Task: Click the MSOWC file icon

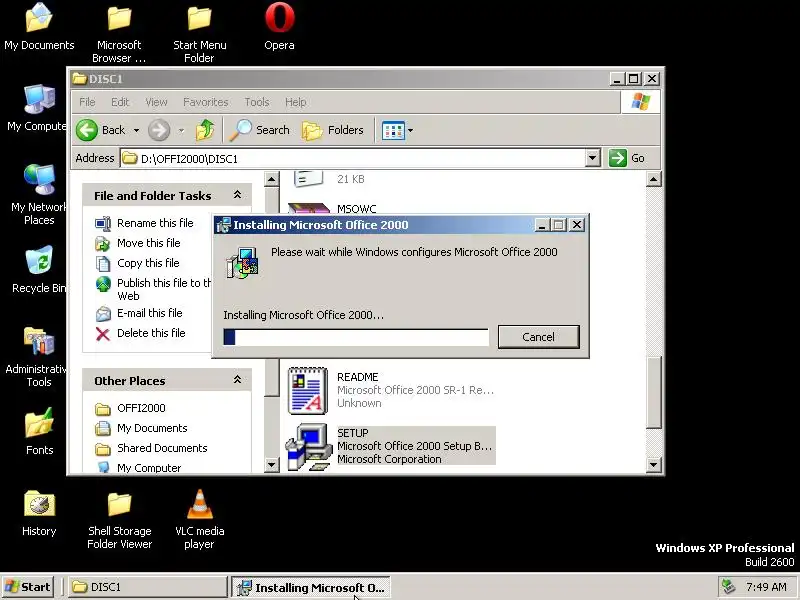Action: [x=309, y=209]
